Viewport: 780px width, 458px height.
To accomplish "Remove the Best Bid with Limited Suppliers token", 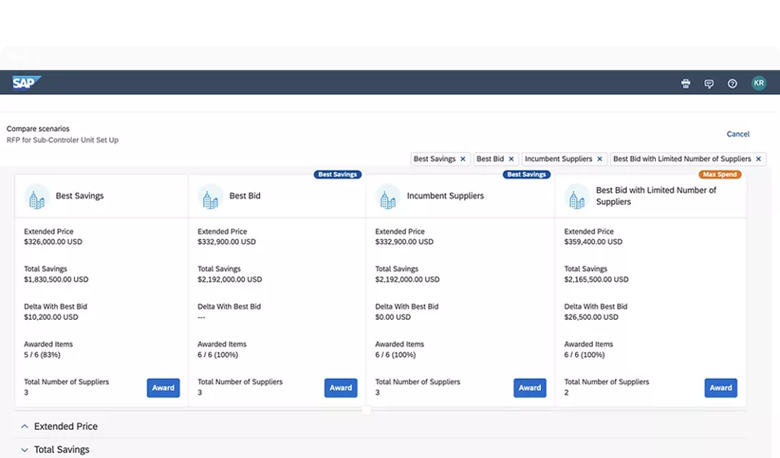I will click(x=758, y=159).
